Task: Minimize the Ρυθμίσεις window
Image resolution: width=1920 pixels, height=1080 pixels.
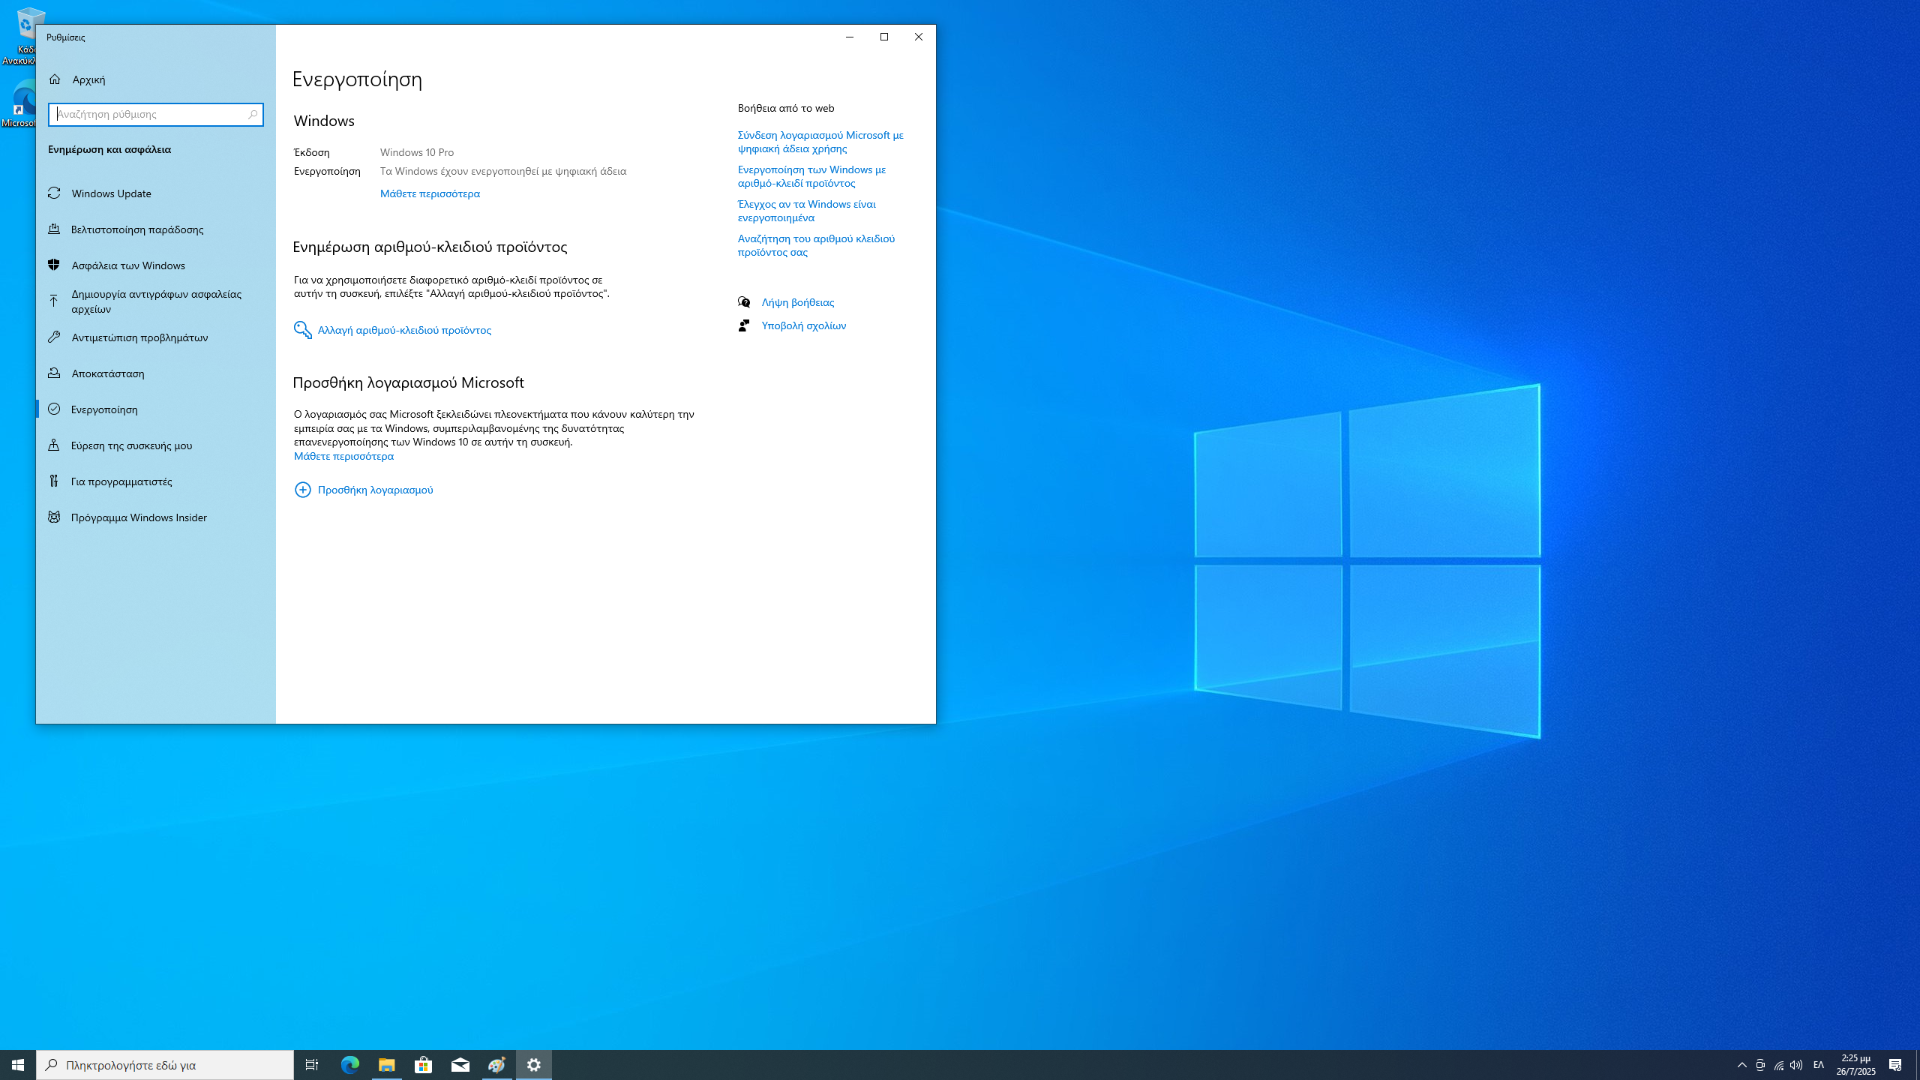Action: point(850,37)
